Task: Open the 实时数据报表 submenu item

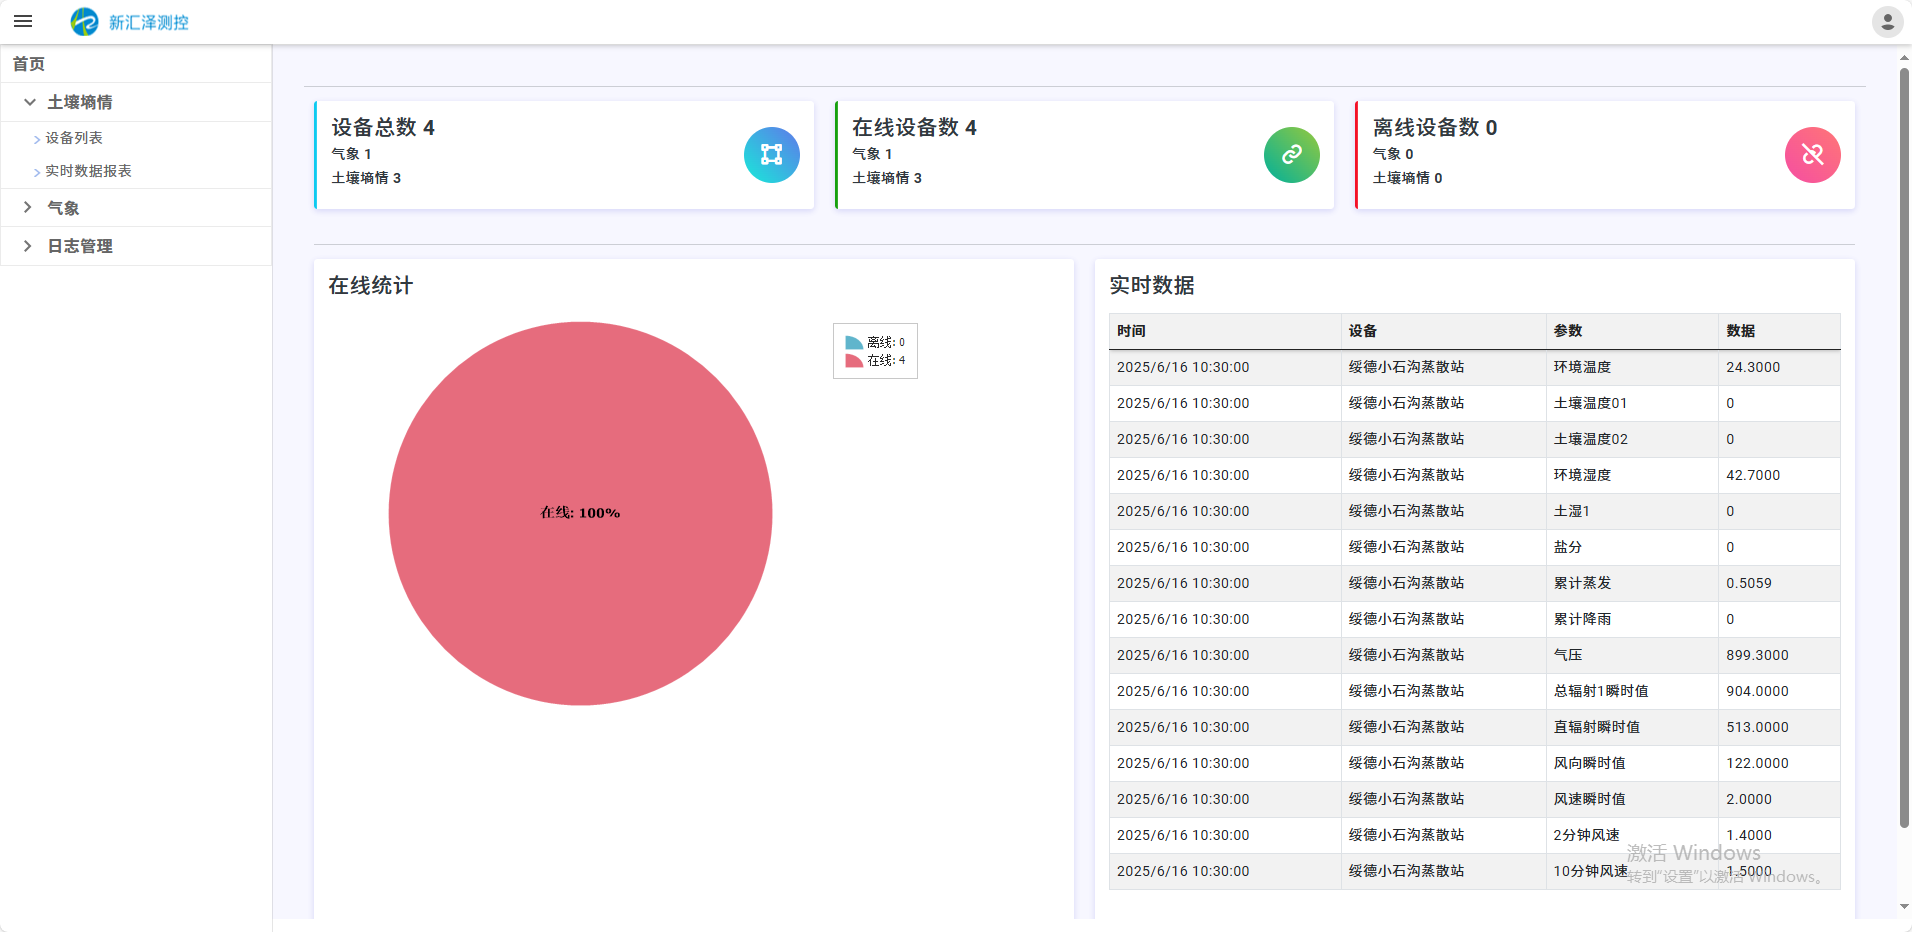Action: tap(88, 171)
